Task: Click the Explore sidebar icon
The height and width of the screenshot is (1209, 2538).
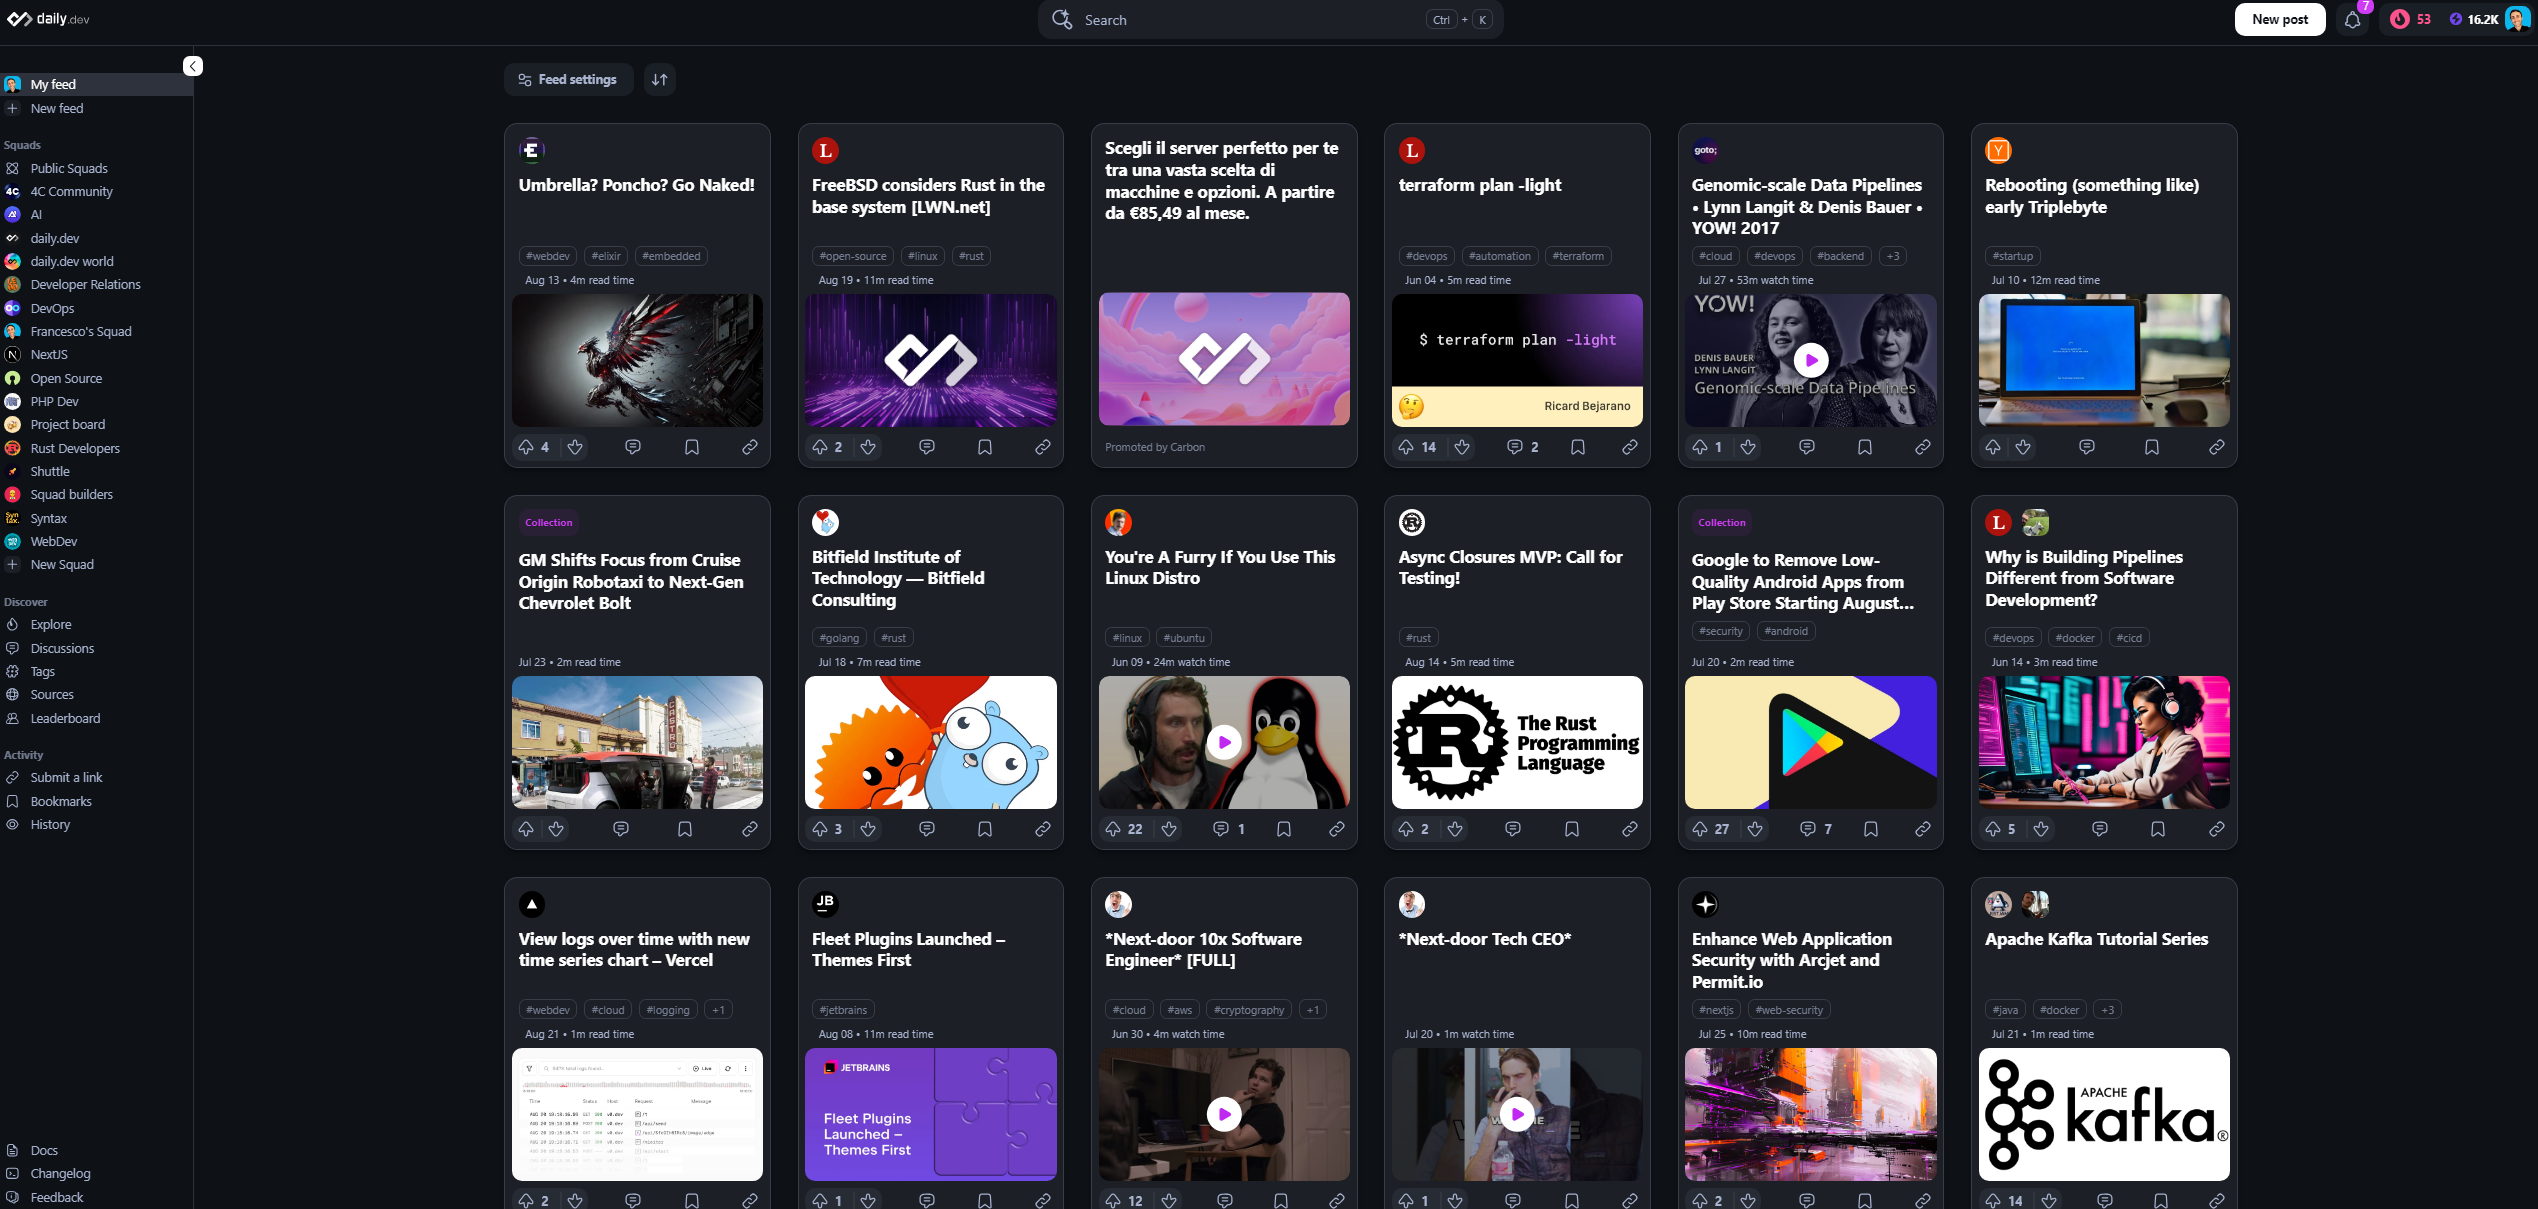Action: click(x=13, y=625)
